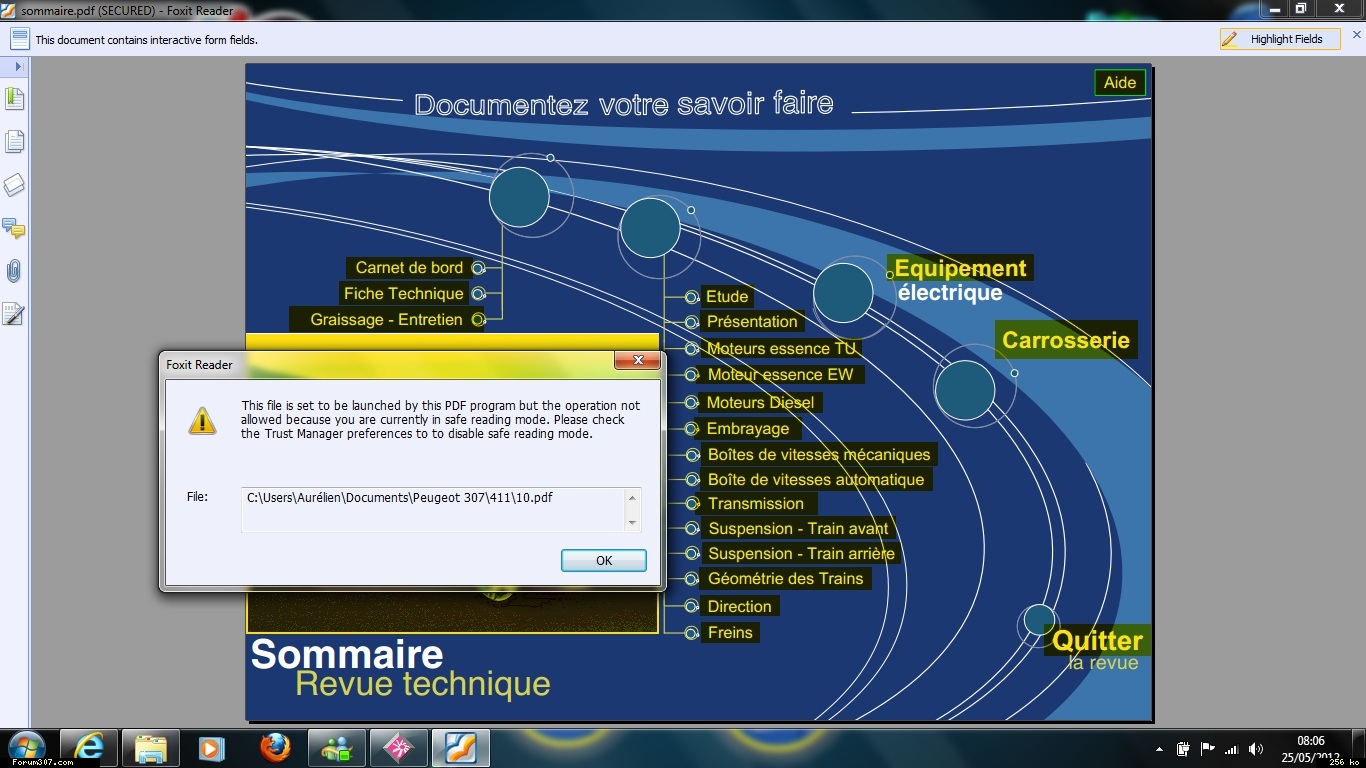Click the Documentez votre savoir faire heading

pyautogui.click(x=624, y=104)
